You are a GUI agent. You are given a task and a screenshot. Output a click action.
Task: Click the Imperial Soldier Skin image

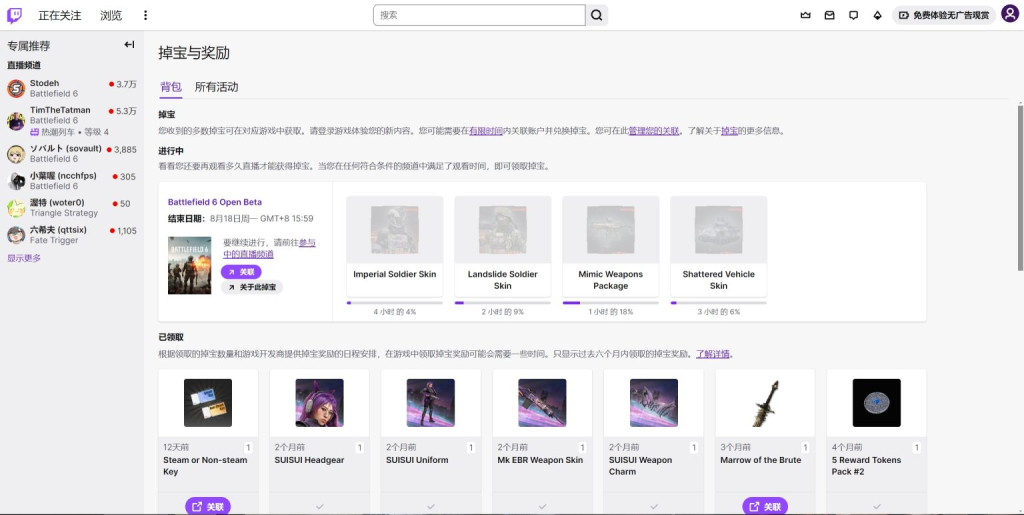point(394,230)
